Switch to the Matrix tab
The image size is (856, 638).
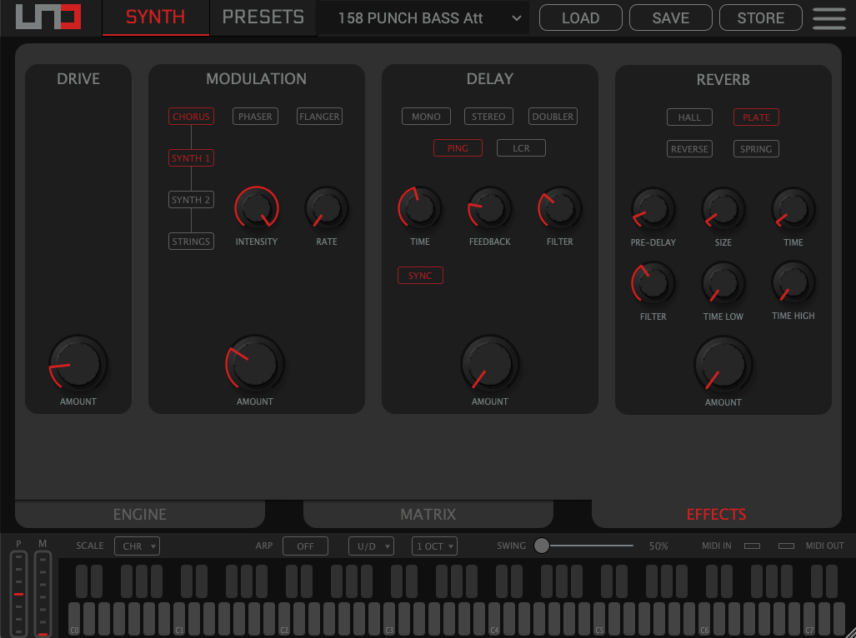click(x=428, y=514)
